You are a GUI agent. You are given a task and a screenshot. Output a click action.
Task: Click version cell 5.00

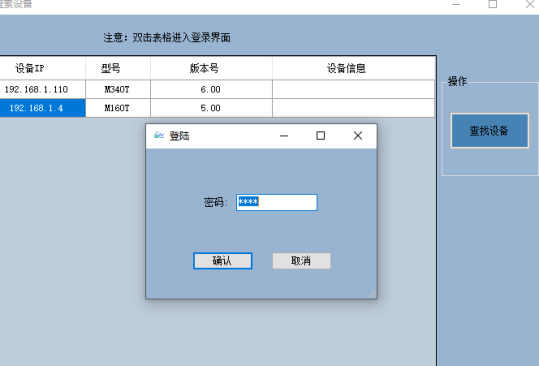211,108
